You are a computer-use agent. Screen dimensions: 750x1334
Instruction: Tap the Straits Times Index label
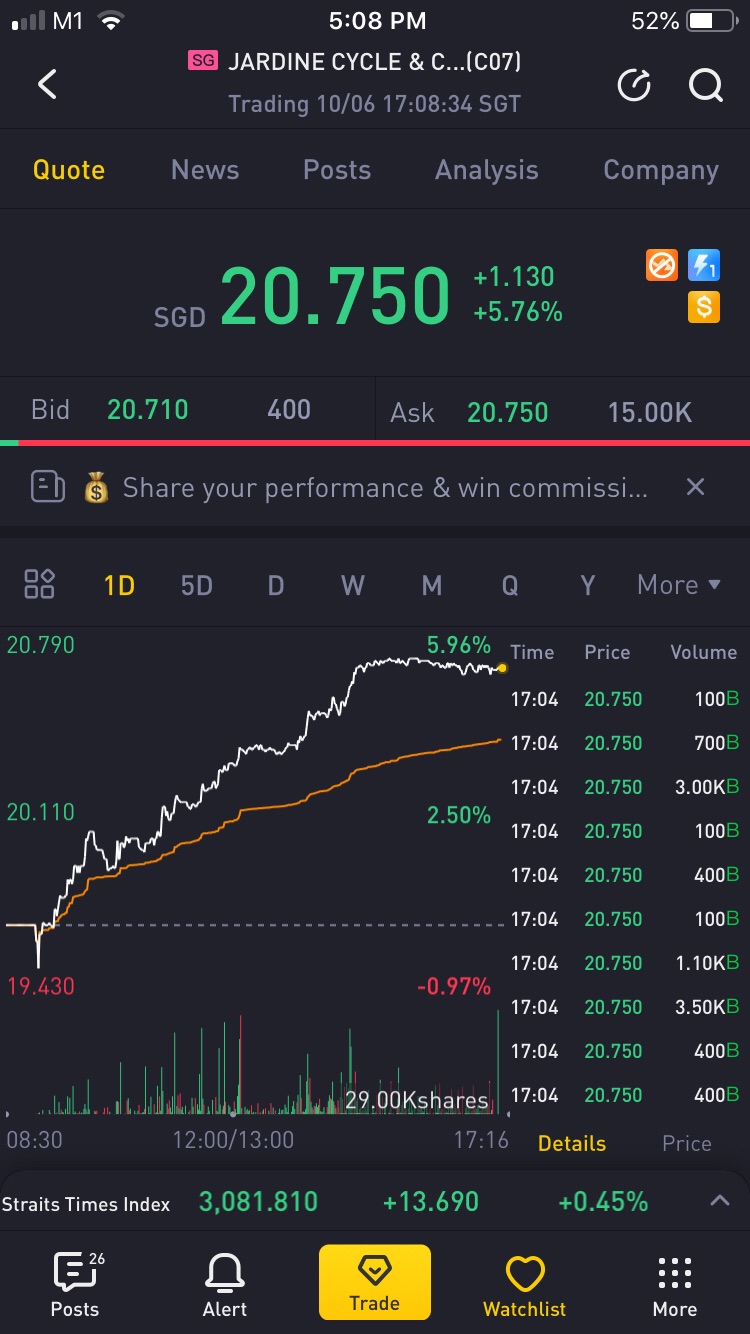(86, 1204)
